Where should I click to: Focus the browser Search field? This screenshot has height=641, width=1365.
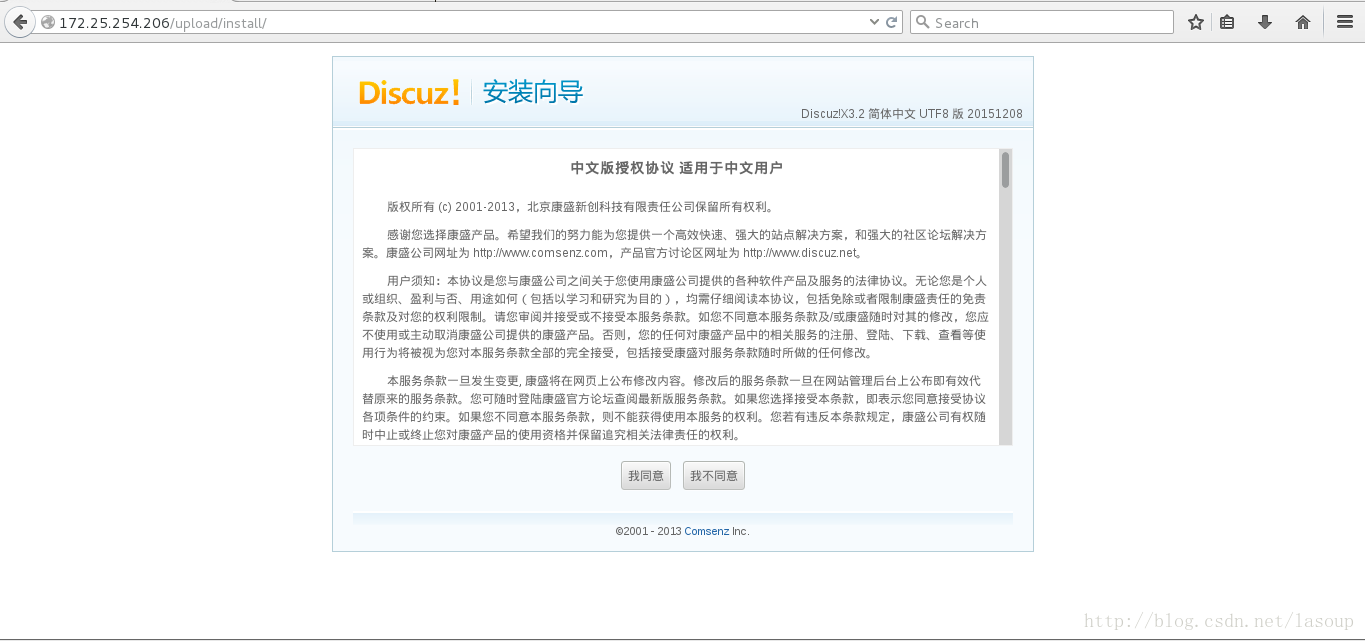pyautogui.click(x=1041, y=22)
